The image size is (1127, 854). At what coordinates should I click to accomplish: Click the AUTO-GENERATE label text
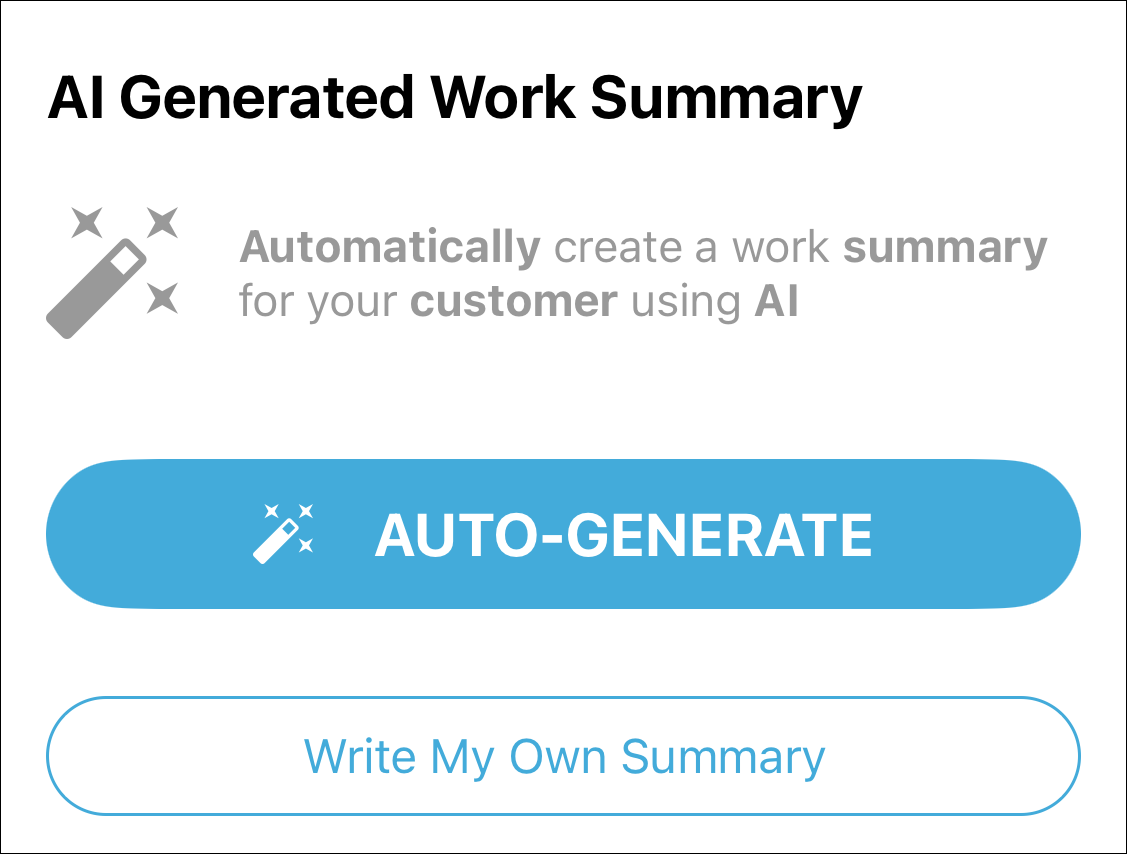pos(623,536)
